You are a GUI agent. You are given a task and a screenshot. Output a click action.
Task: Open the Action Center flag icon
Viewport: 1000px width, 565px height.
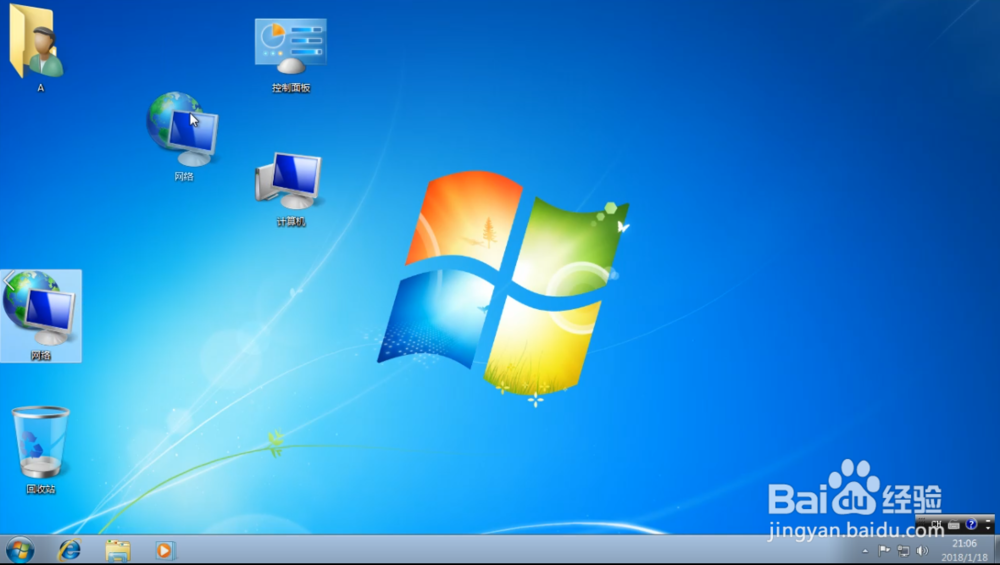click(x=884, y=550)
